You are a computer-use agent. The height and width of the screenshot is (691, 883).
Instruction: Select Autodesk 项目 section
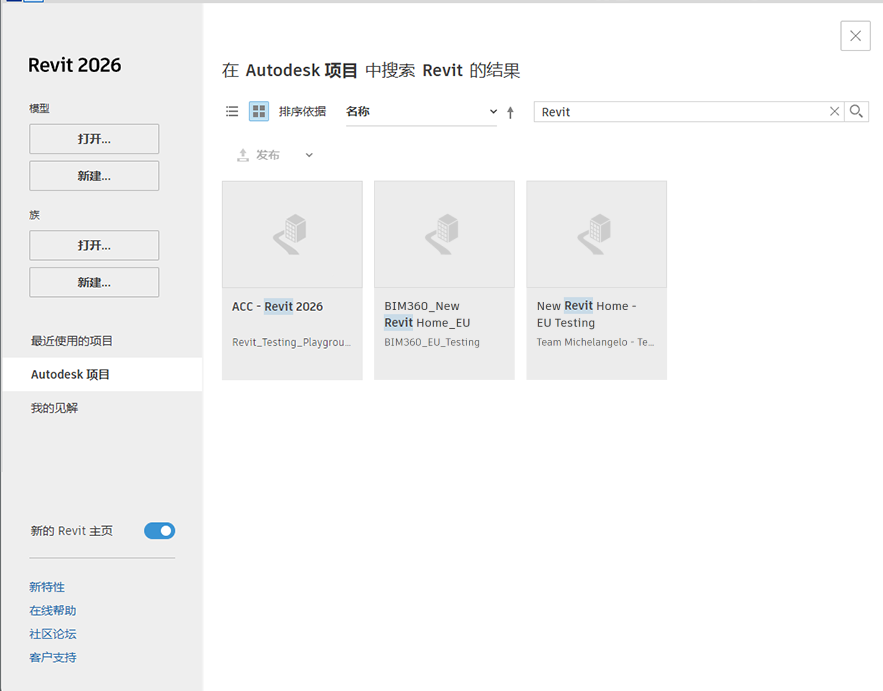tap(102, 375)
